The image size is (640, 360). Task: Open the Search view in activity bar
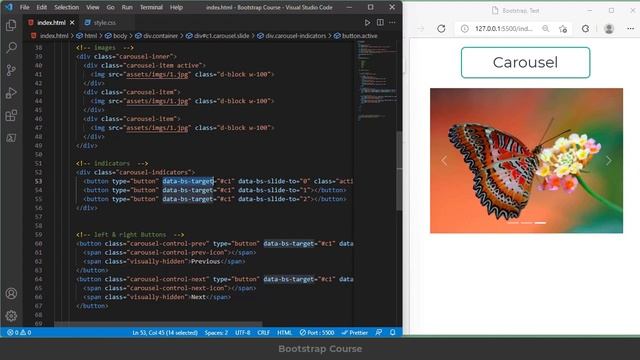point(11,47)
